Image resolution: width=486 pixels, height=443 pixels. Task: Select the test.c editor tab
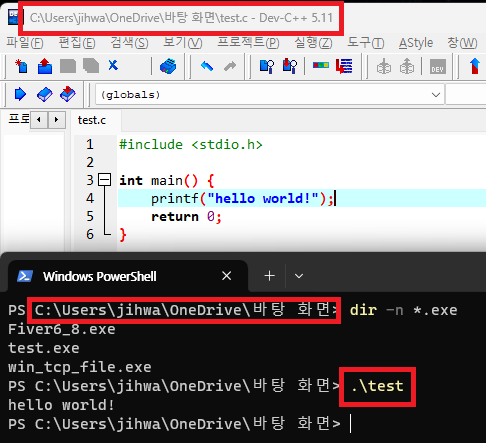pos(92,120)
